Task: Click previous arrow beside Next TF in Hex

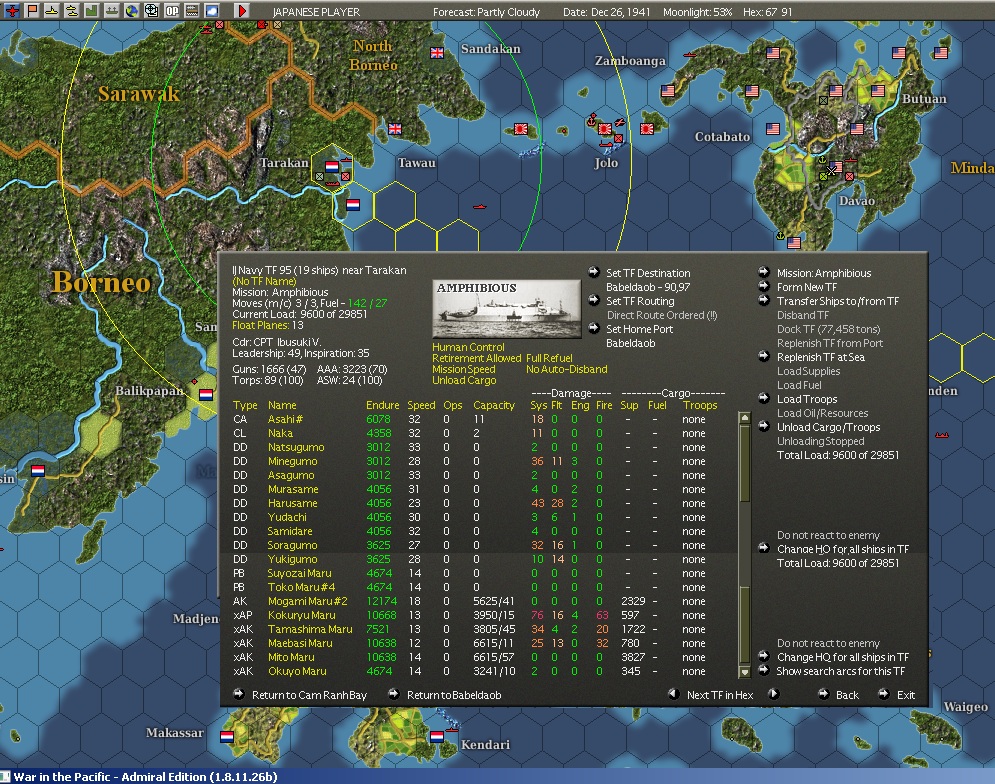Action: point(674,694)
